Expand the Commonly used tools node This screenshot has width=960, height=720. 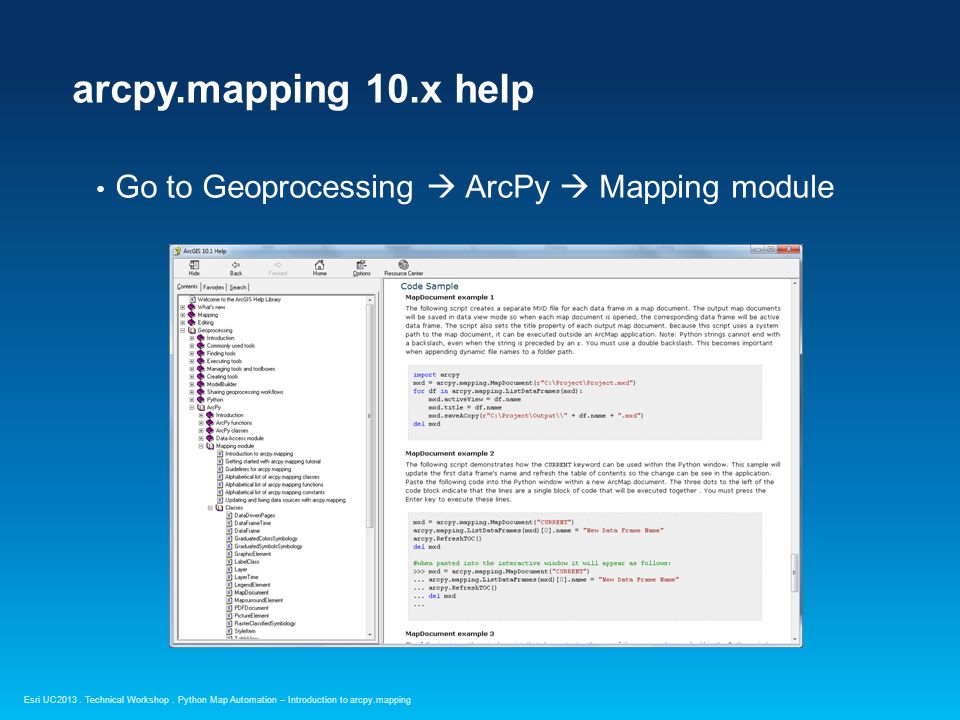coord(192,346)
